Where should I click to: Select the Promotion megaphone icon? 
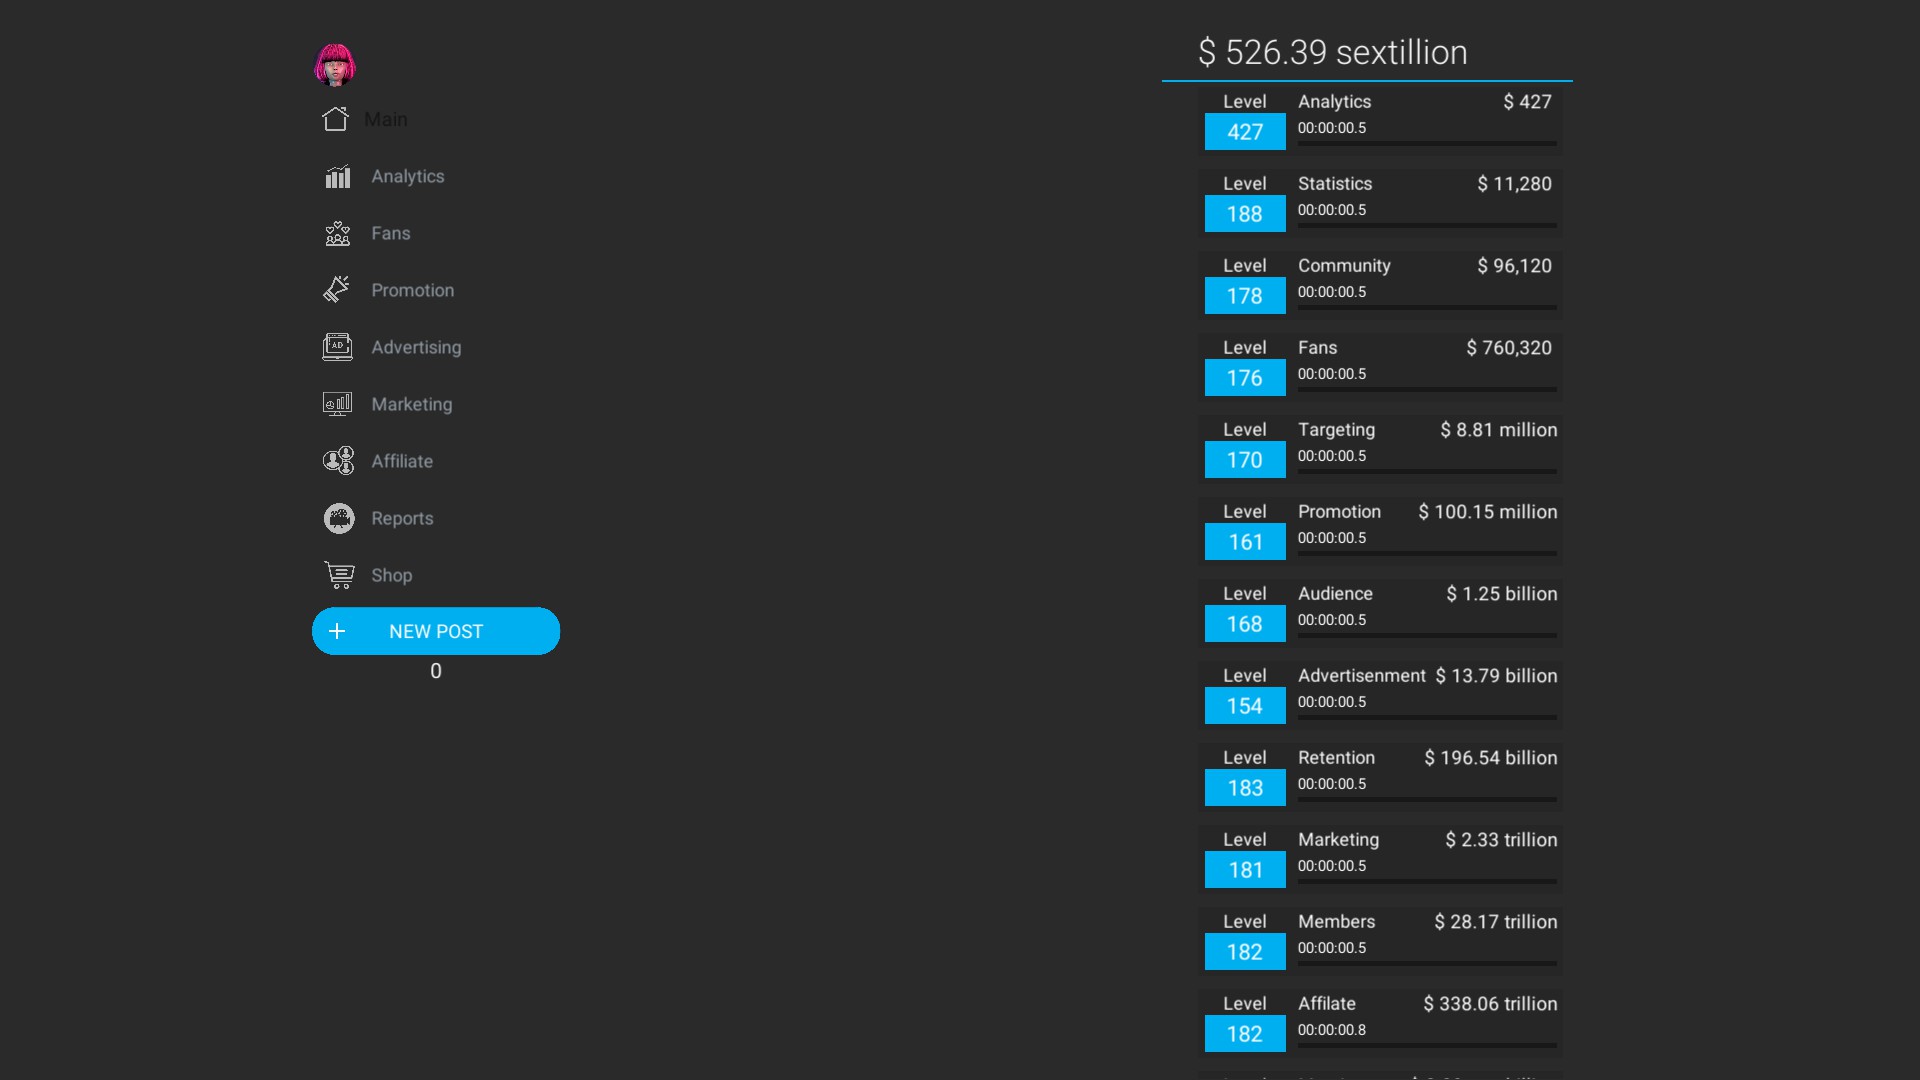(337, 290)
